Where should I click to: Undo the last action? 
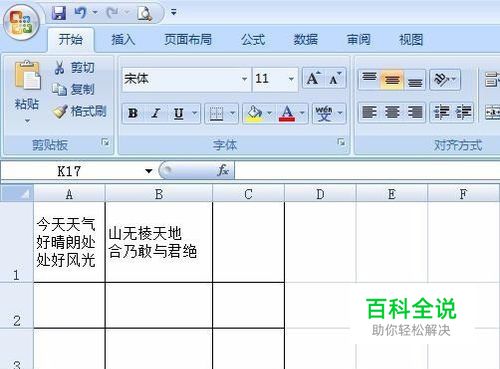[x=81, y=13]
